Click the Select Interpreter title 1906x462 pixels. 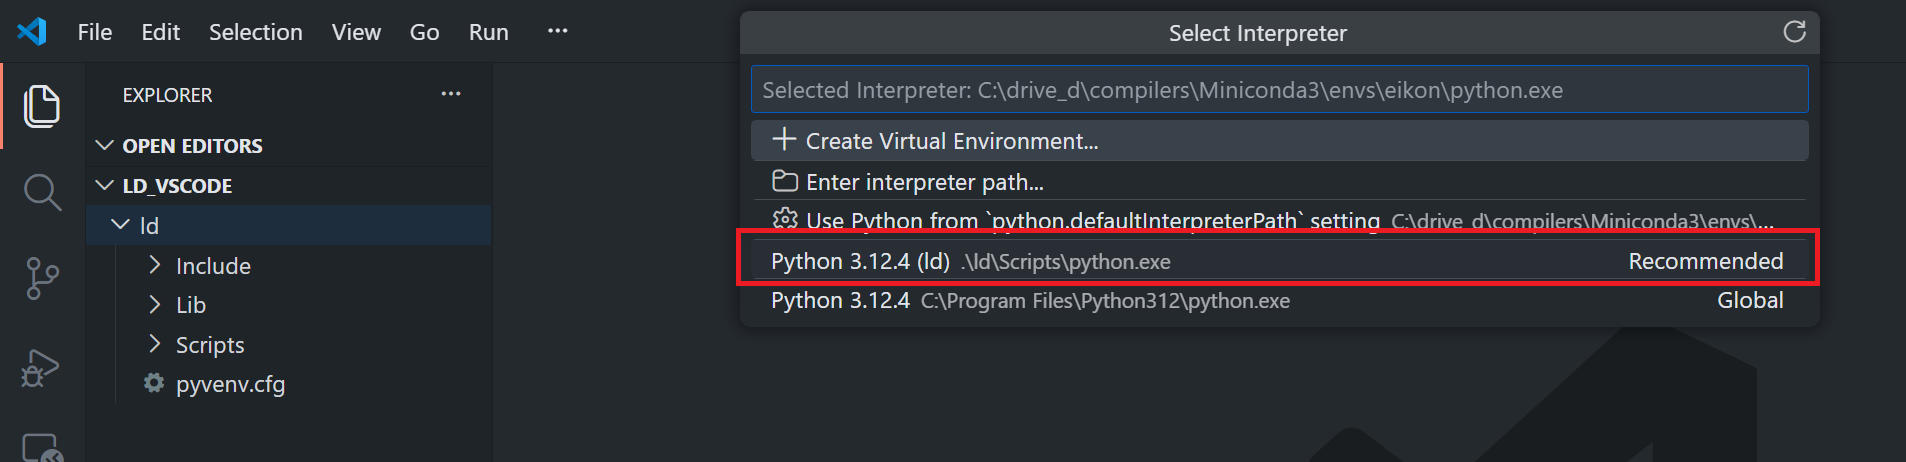pos(1257,33)
